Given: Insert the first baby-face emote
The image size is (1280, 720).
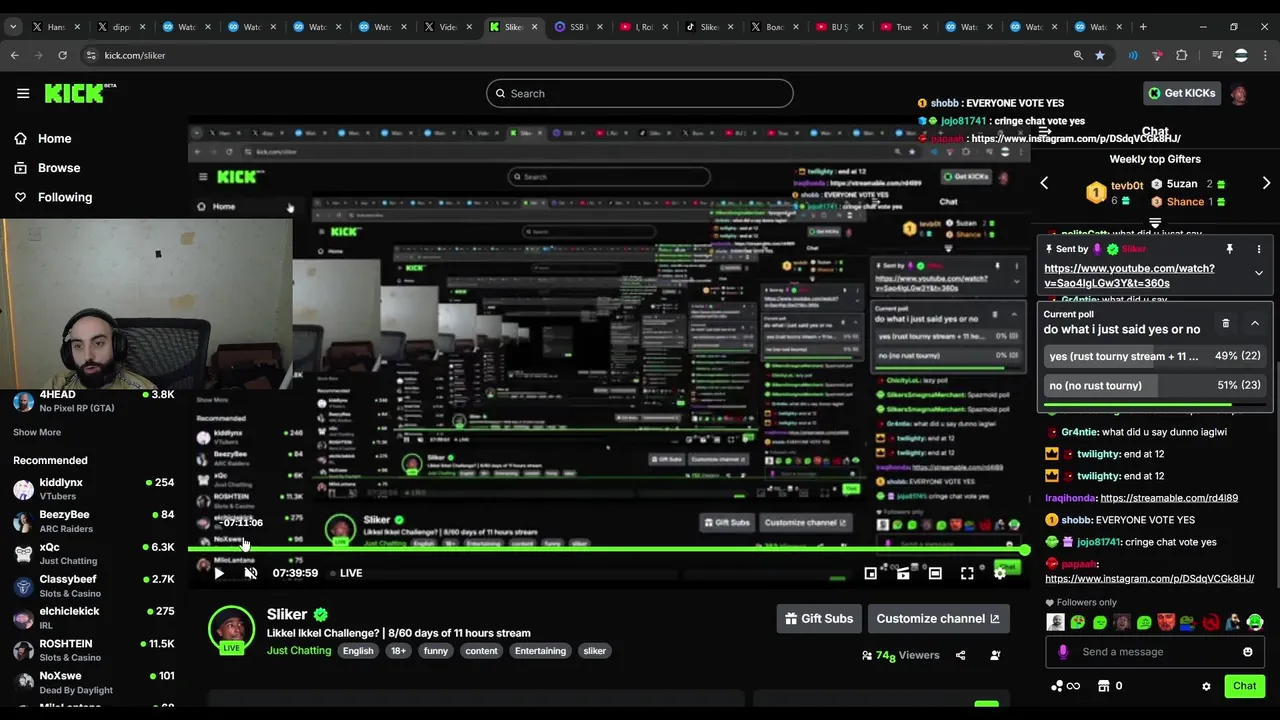Looking at the screenshot, I should point(1055,622).
